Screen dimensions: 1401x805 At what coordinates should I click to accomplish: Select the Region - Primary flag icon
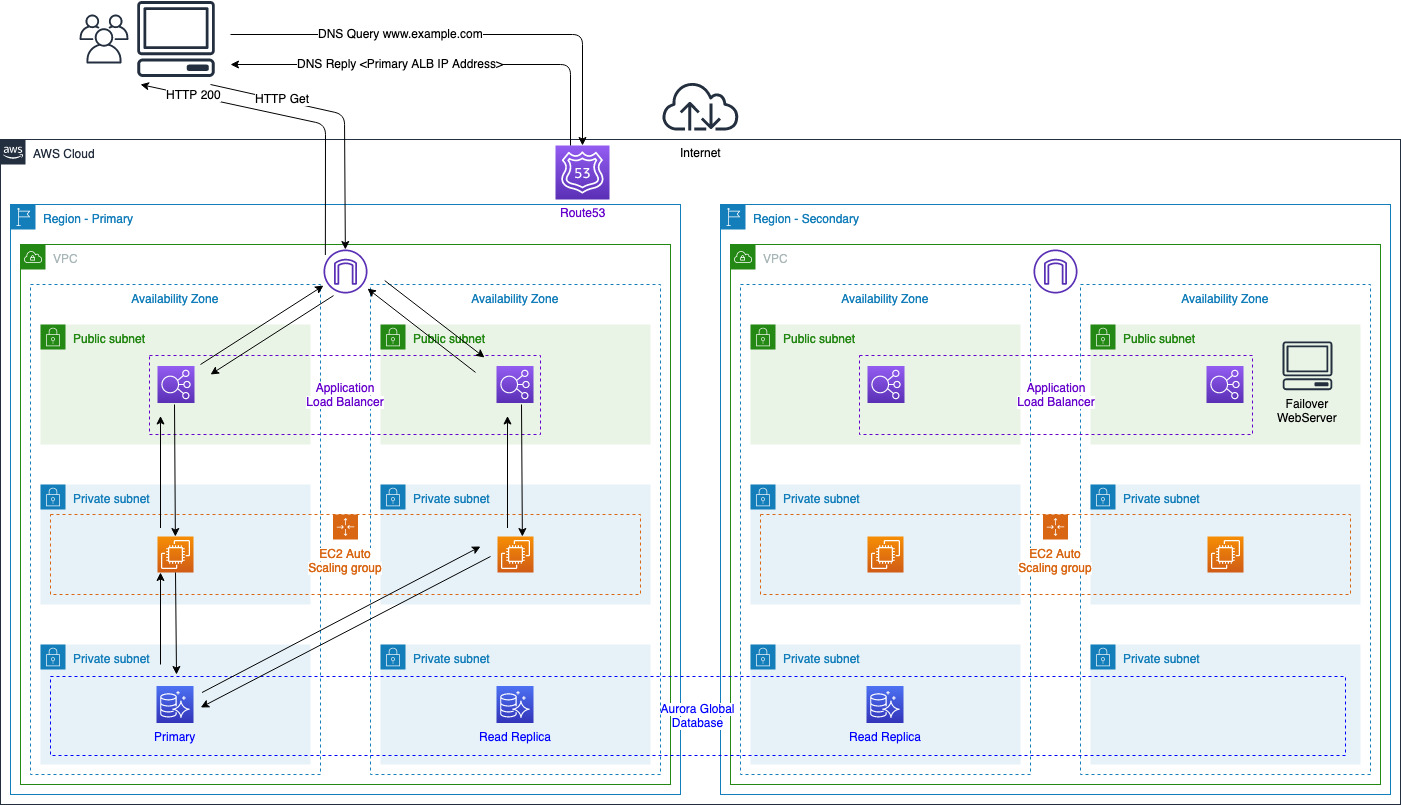pyautogui.click(x=23, y=218)
